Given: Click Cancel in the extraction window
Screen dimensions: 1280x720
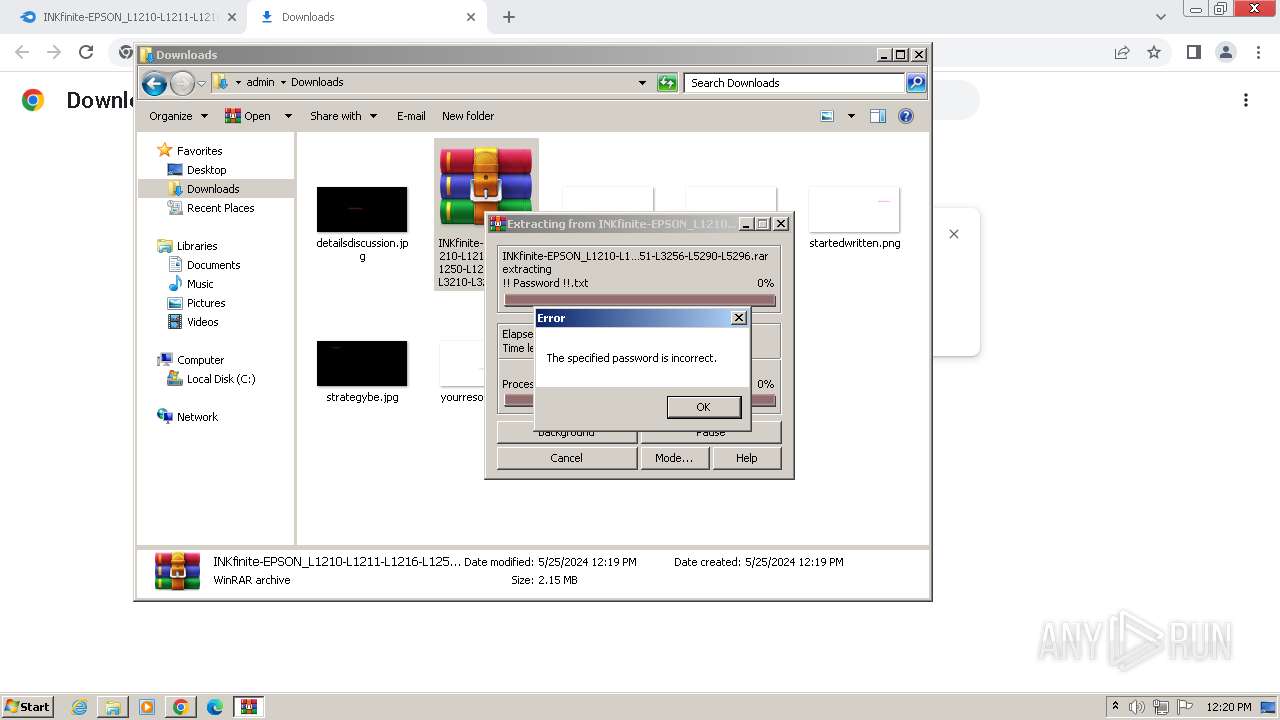Looking at the screenshot, I should click(566, 458).
